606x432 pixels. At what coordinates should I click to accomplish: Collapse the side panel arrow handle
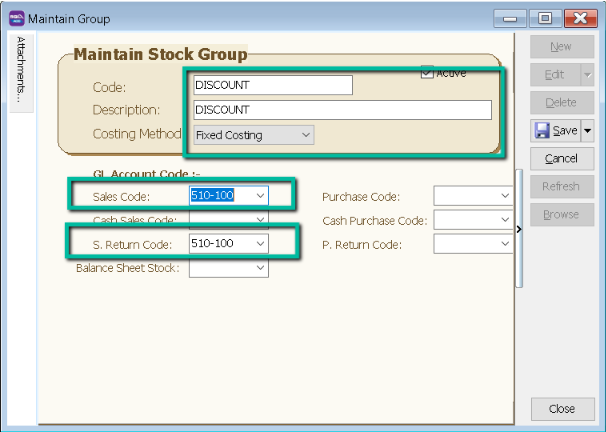point(518,230)
